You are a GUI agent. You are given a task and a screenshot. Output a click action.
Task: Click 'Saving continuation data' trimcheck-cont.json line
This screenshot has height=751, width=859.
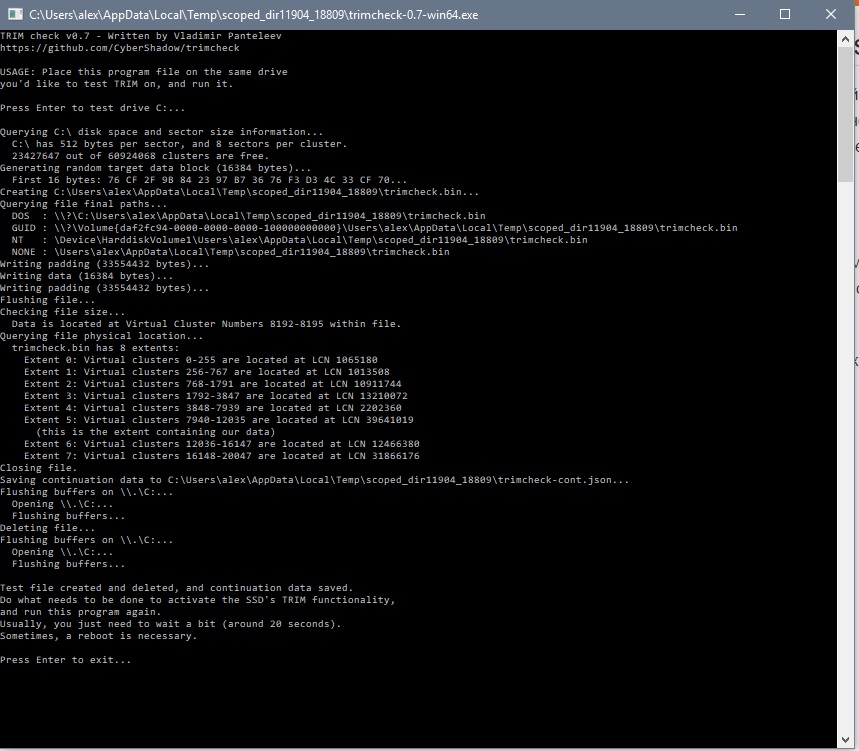pyautogui.click(x=314, y=481)
